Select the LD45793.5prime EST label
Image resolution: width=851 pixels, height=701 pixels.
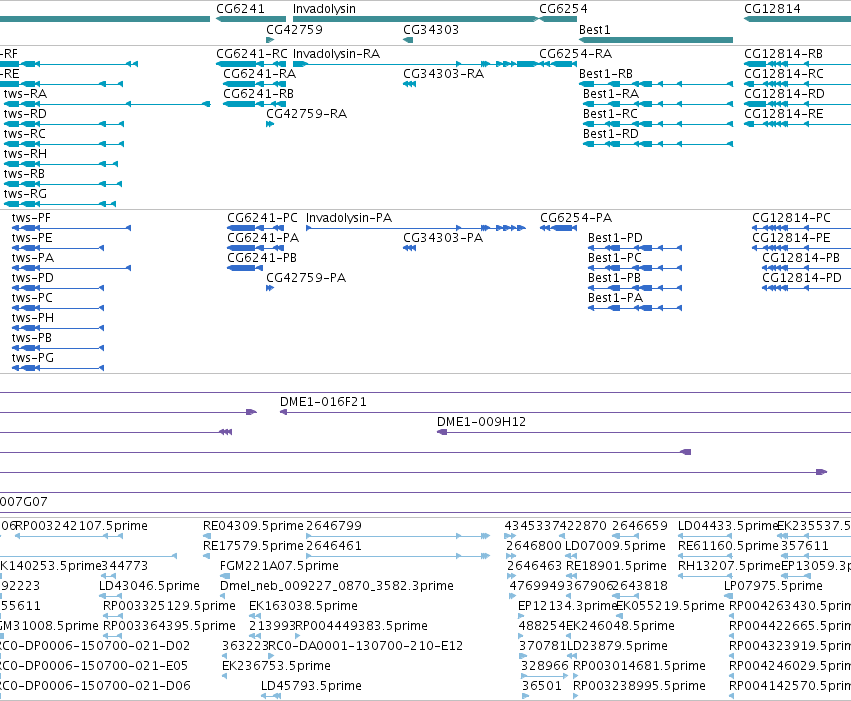tap(312, 686)
